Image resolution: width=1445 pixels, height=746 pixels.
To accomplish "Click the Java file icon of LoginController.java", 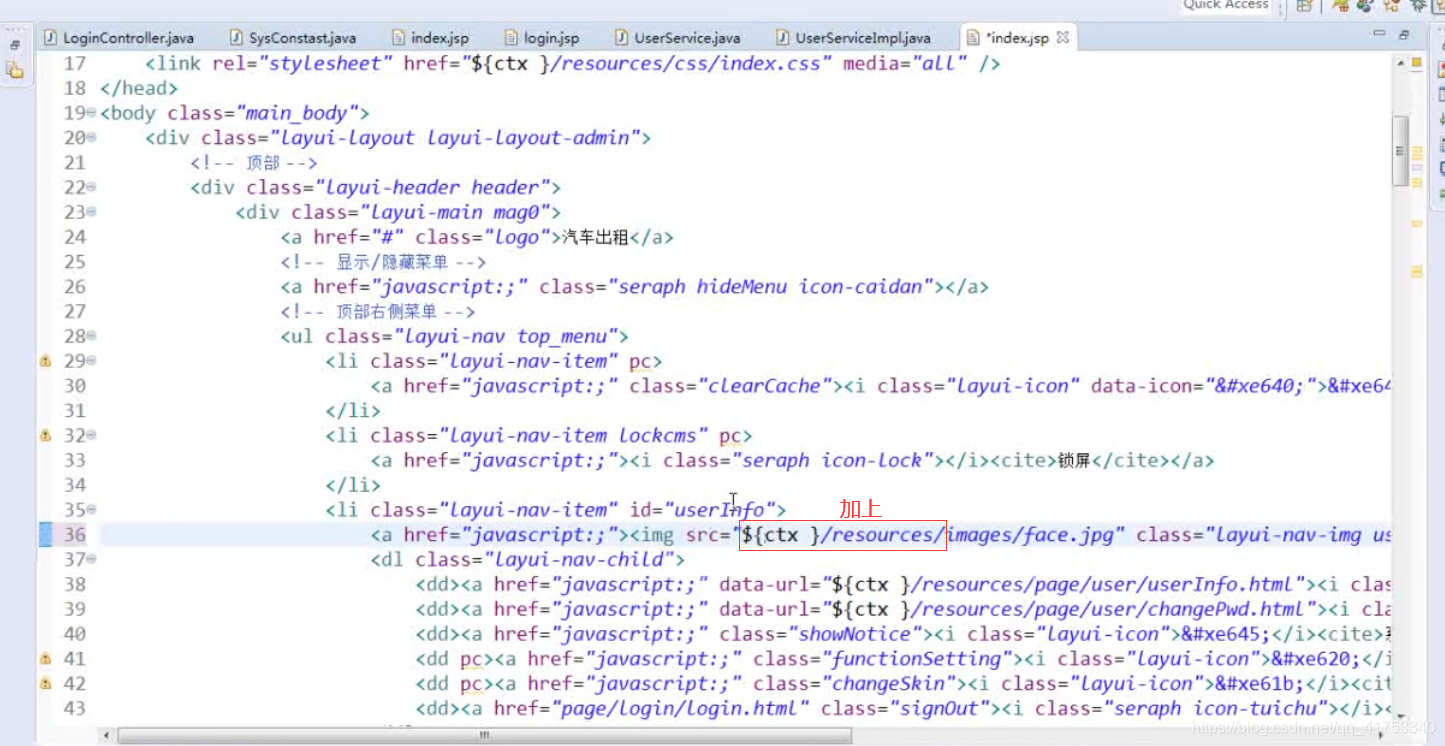I will coord(50,38).
